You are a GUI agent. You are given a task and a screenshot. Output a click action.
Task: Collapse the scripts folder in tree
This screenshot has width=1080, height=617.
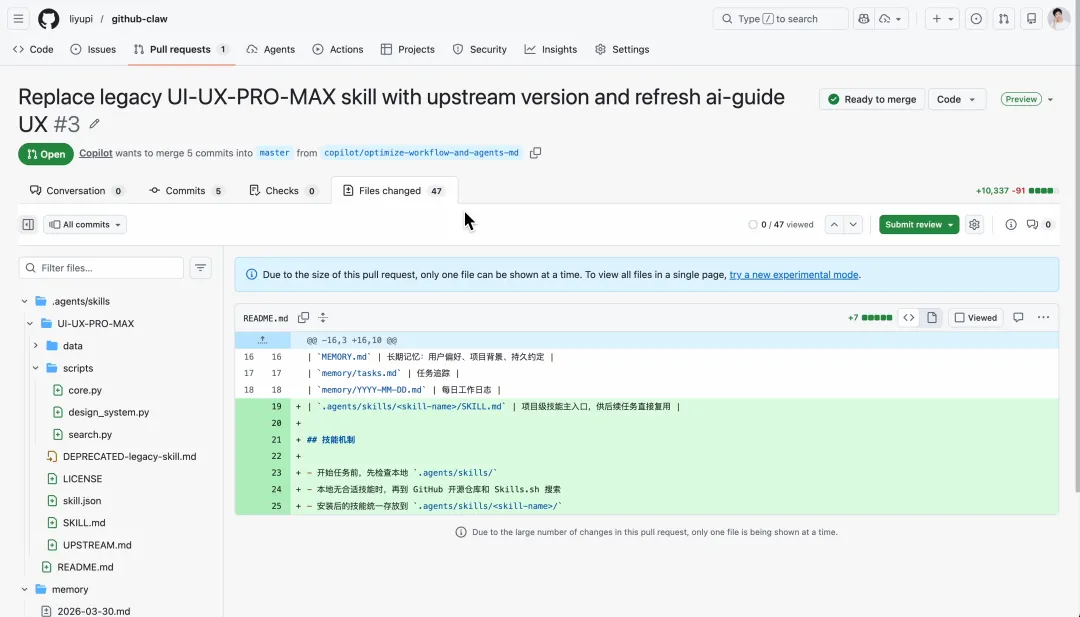click(x=36, y=368)
